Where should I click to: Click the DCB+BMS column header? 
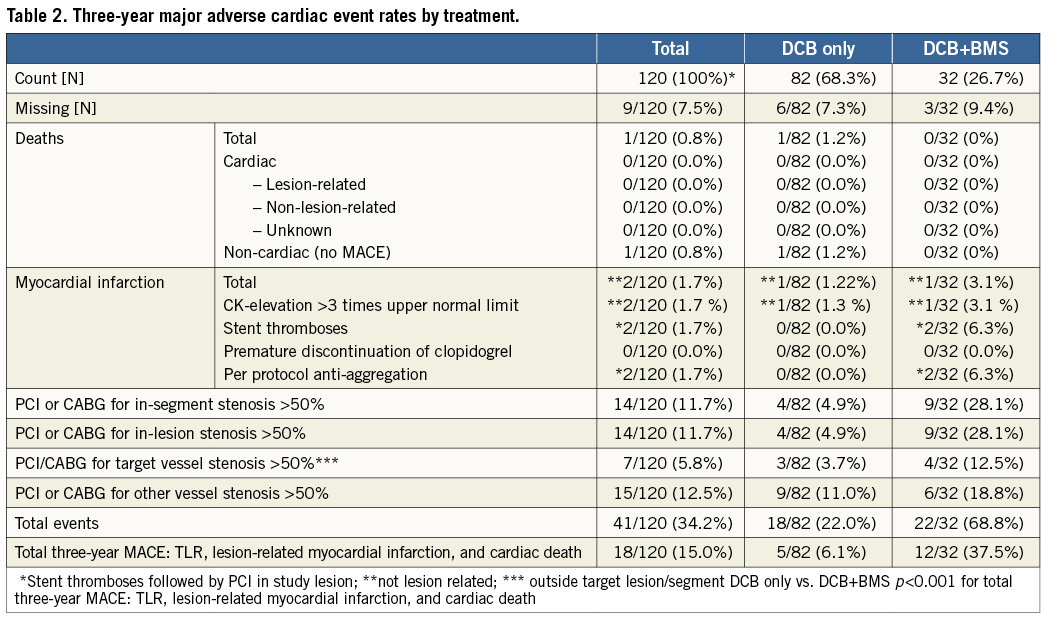click(965, 49)
